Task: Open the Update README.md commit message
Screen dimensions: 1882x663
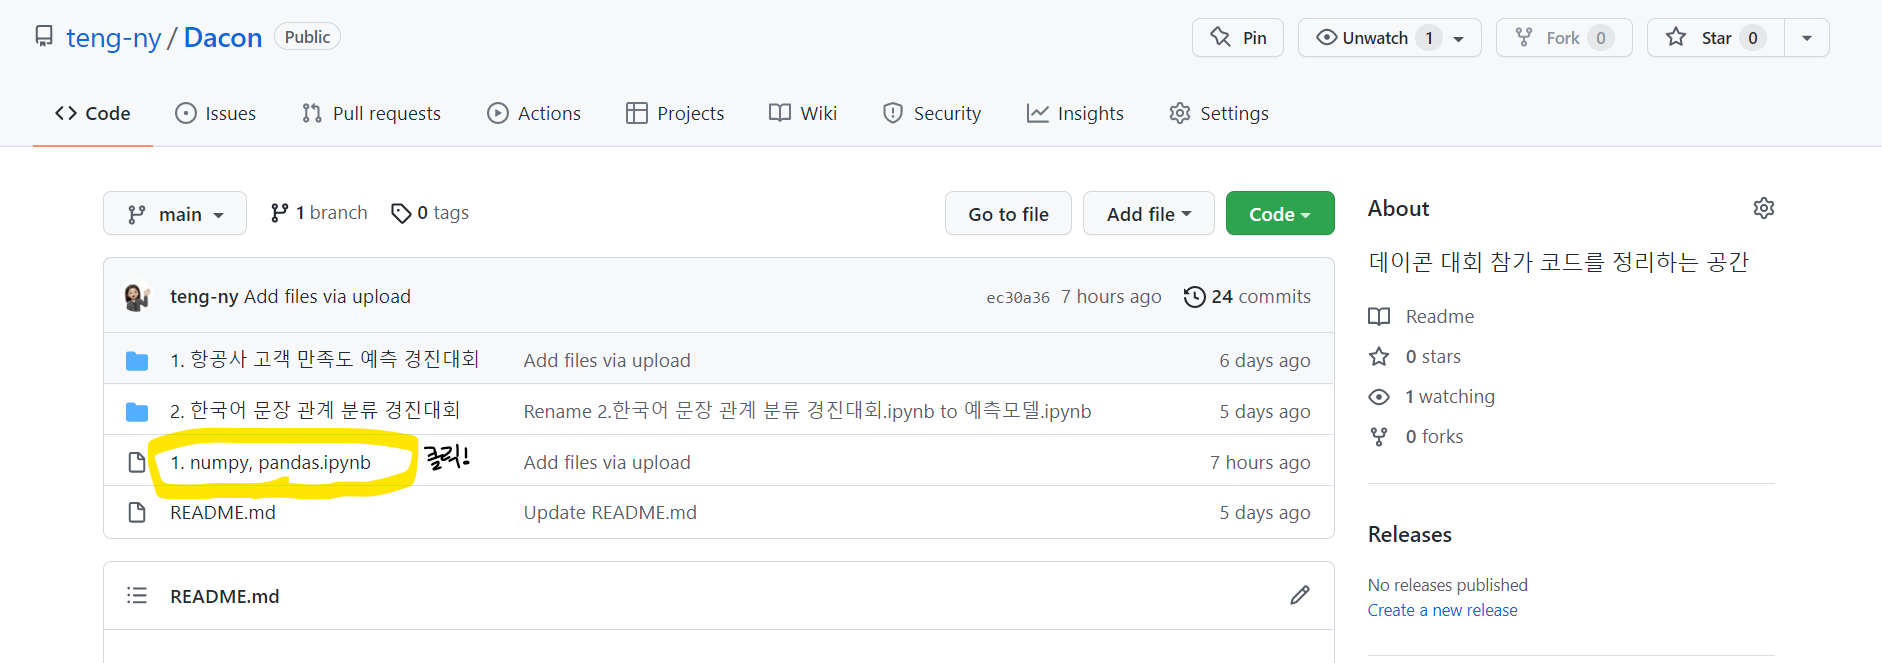Action: pos(610,513)
